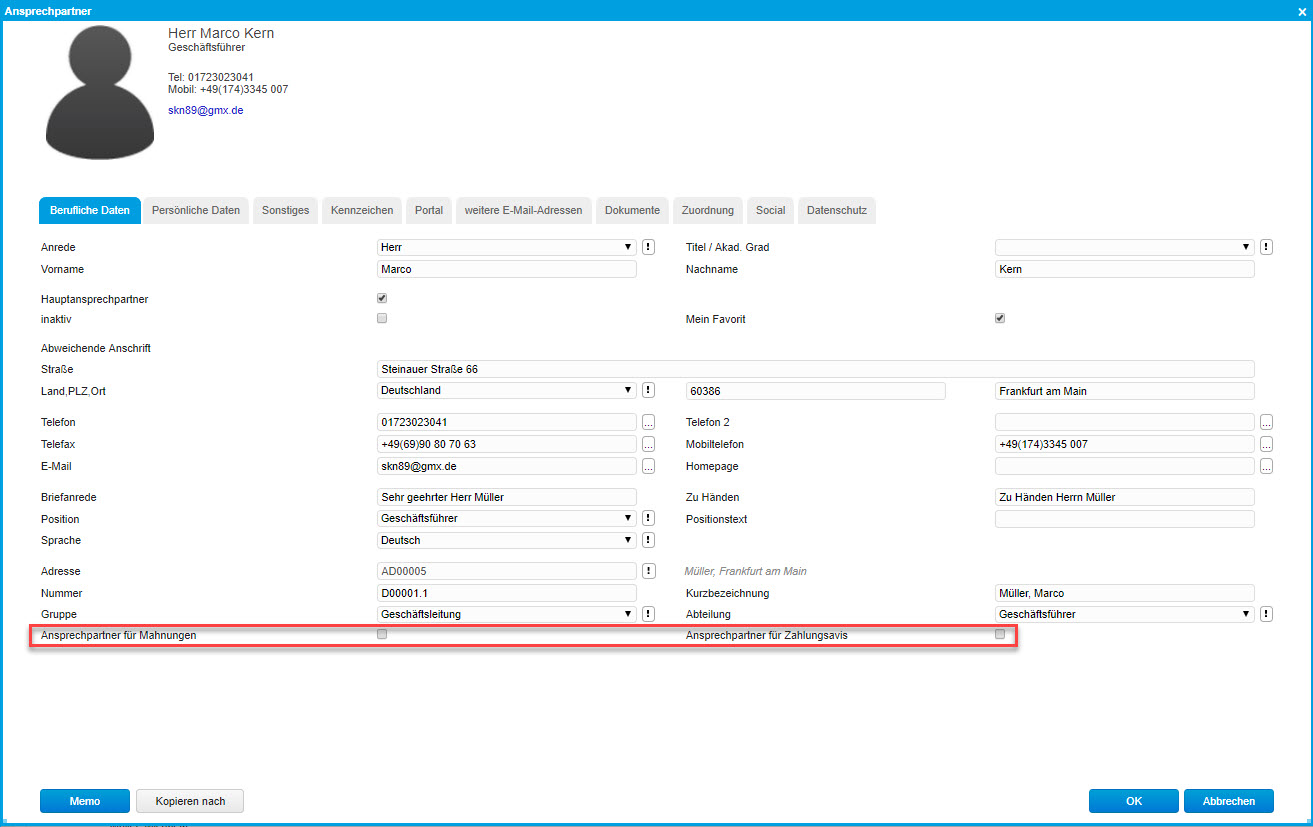Click the Adresse field AD00005
This screenshot has height=827, width=1313.
click(x=507, y=571)
